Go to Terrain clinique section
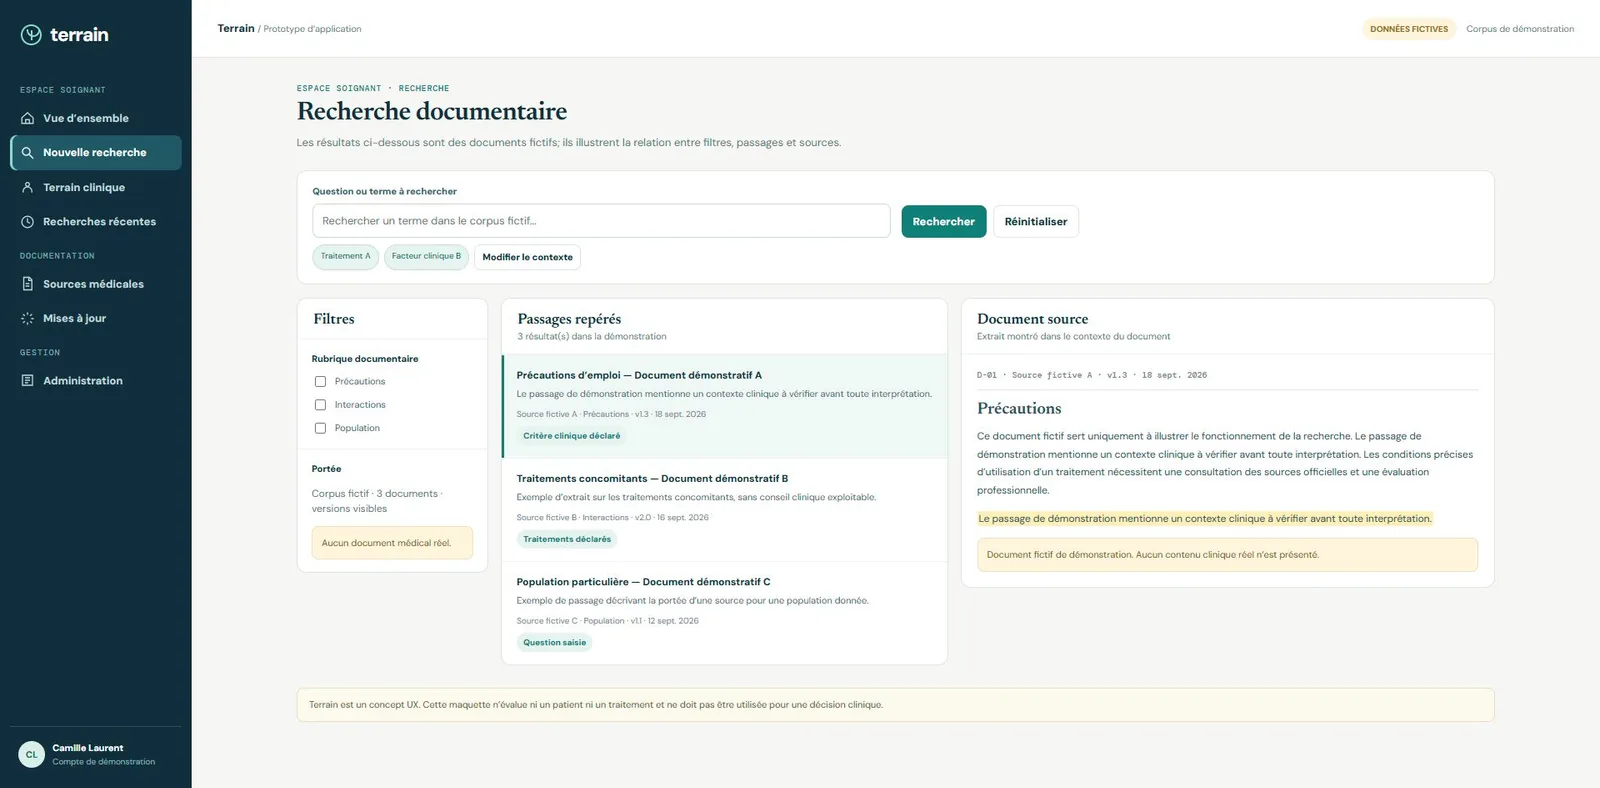 96,188
